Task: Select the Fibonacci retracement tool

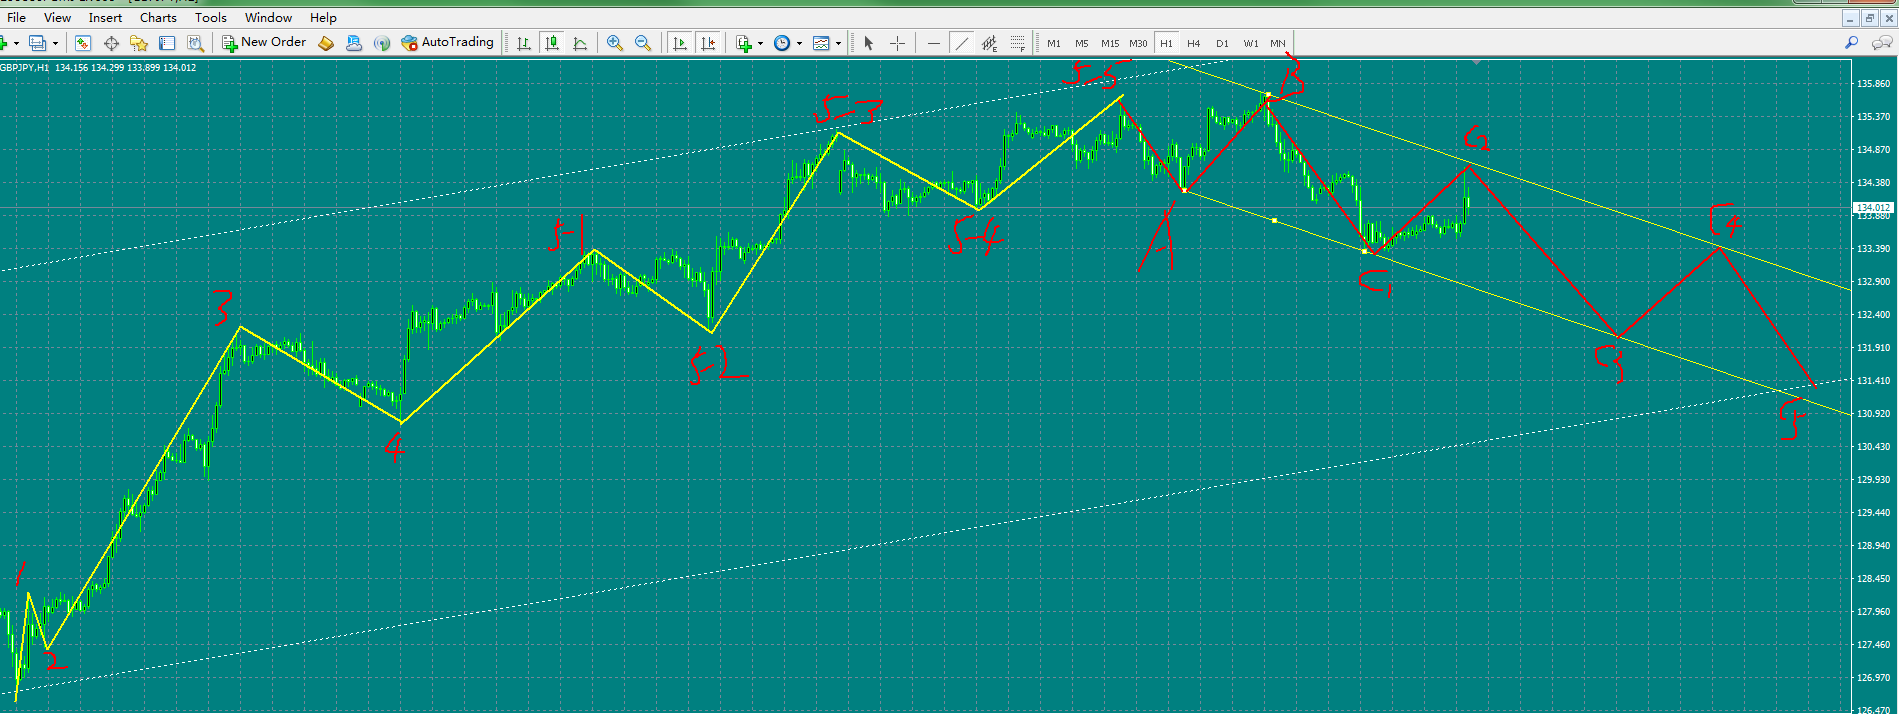Action: click(1017, 43)
